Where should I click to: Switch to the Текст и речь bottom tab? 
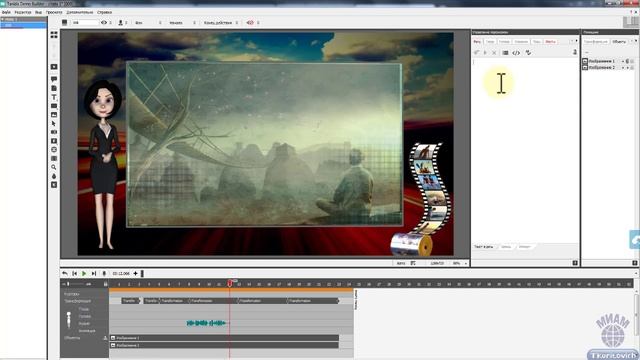coord(483,247)
